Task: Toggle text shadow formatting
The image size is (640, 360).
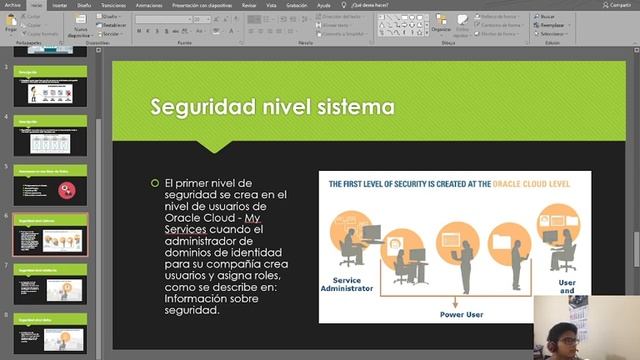Action: [166, 31]
